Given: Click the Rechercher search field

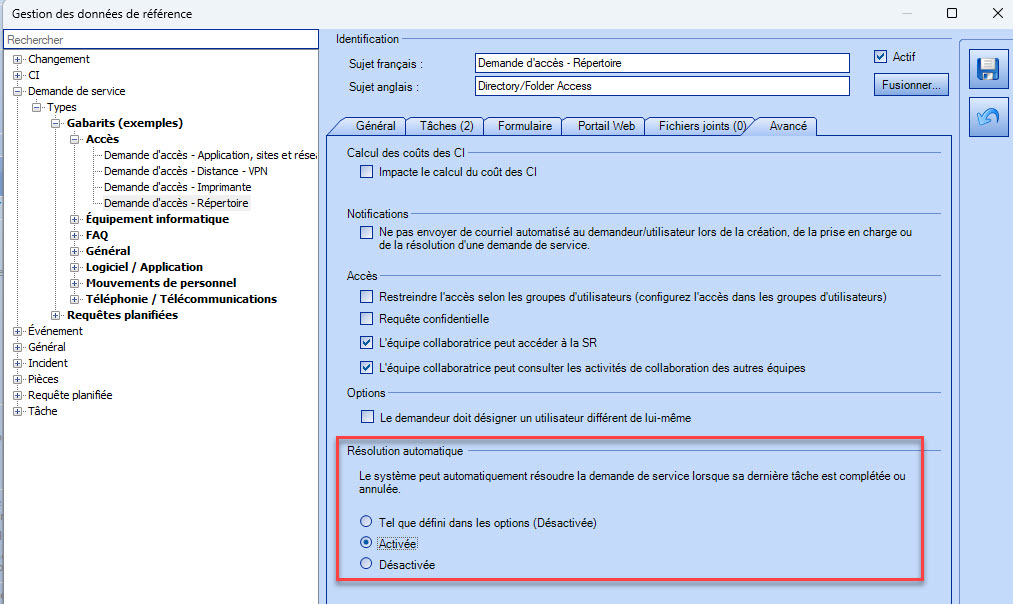Looking at the screenshot, I should (x=160, y=40).
